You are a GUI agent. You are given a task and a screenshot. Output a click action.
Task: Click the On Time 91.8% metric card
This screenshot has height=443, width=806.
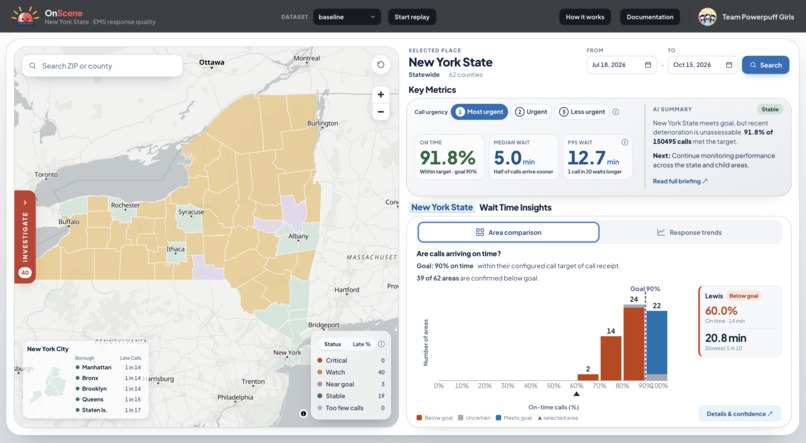pos(449,157)
